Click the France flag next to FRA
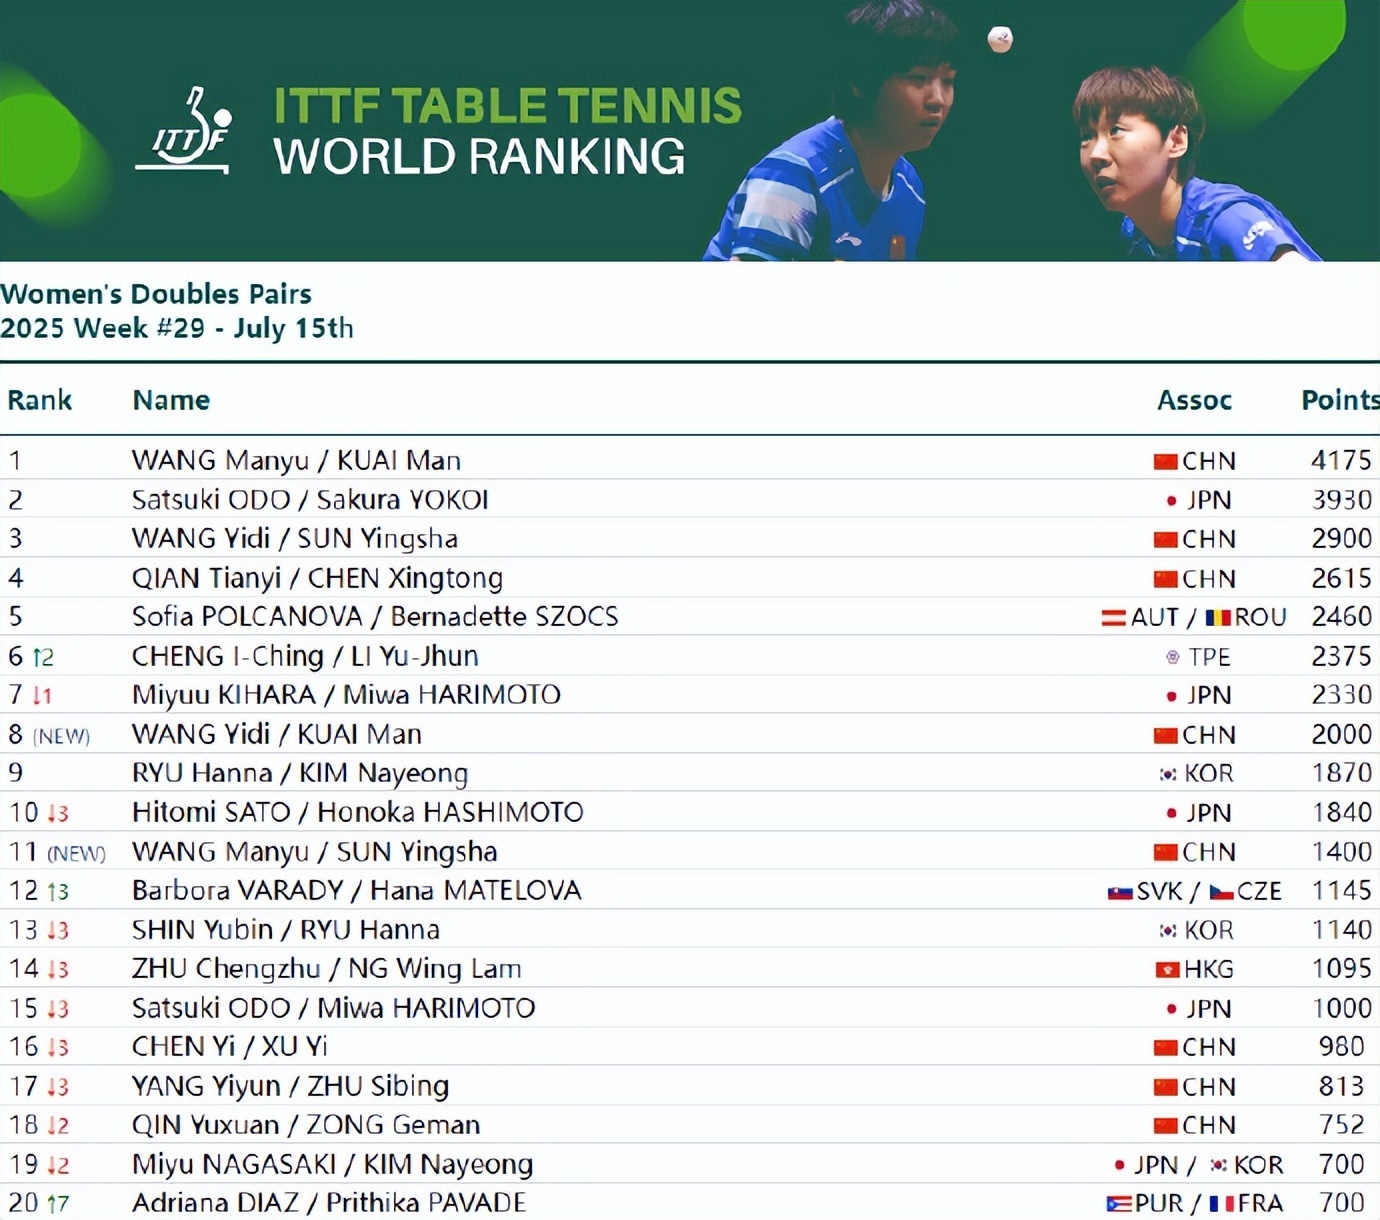The height and width of the screenshot is (1220, 1380). 1221,1204
